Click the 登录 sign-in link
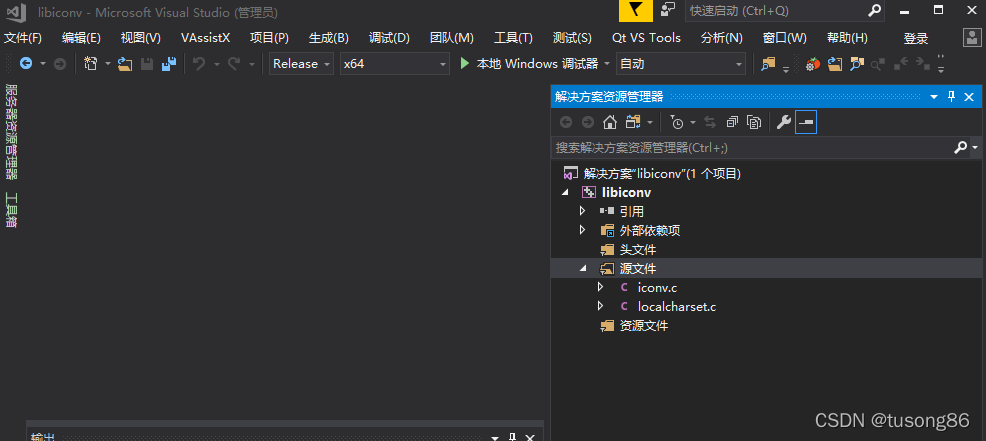986x441 pixels. [916, 38]
